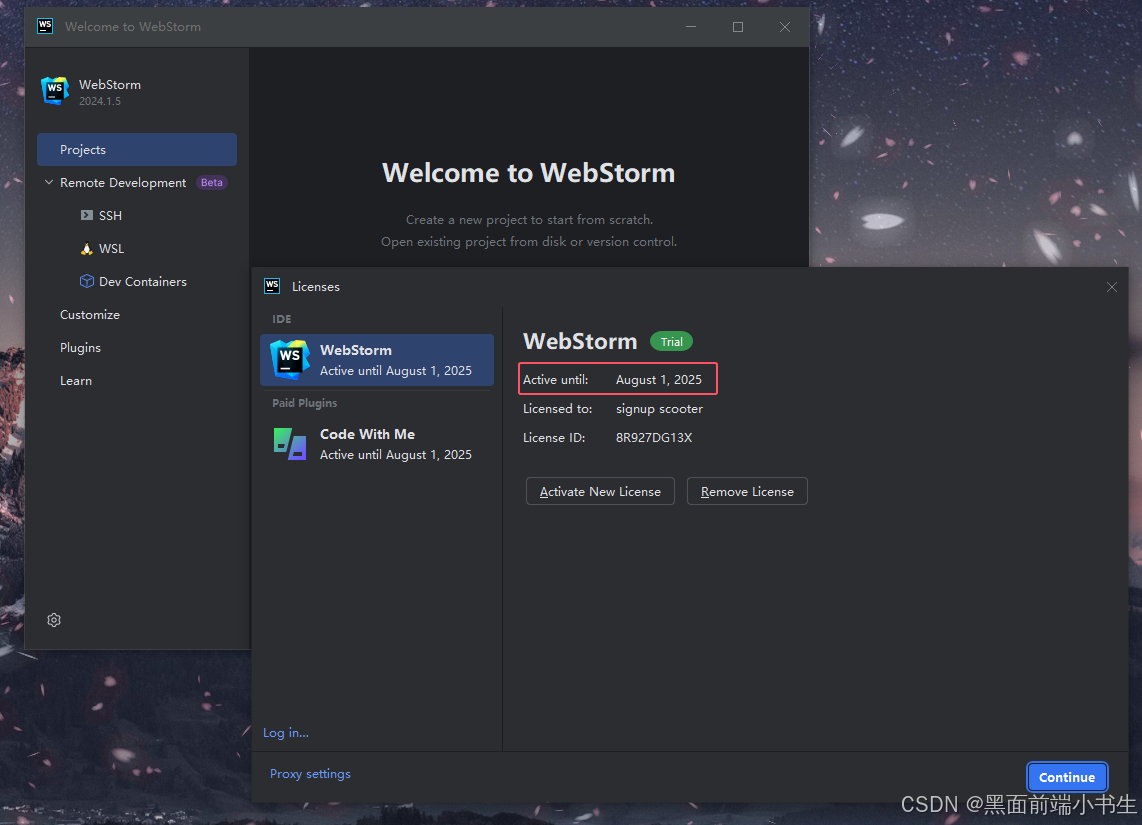Click the WS icon in Licenses title bar
Image resolution: width=1142 pixels, height=825 pixels.
pyautogui.click(x=272, y=286)
